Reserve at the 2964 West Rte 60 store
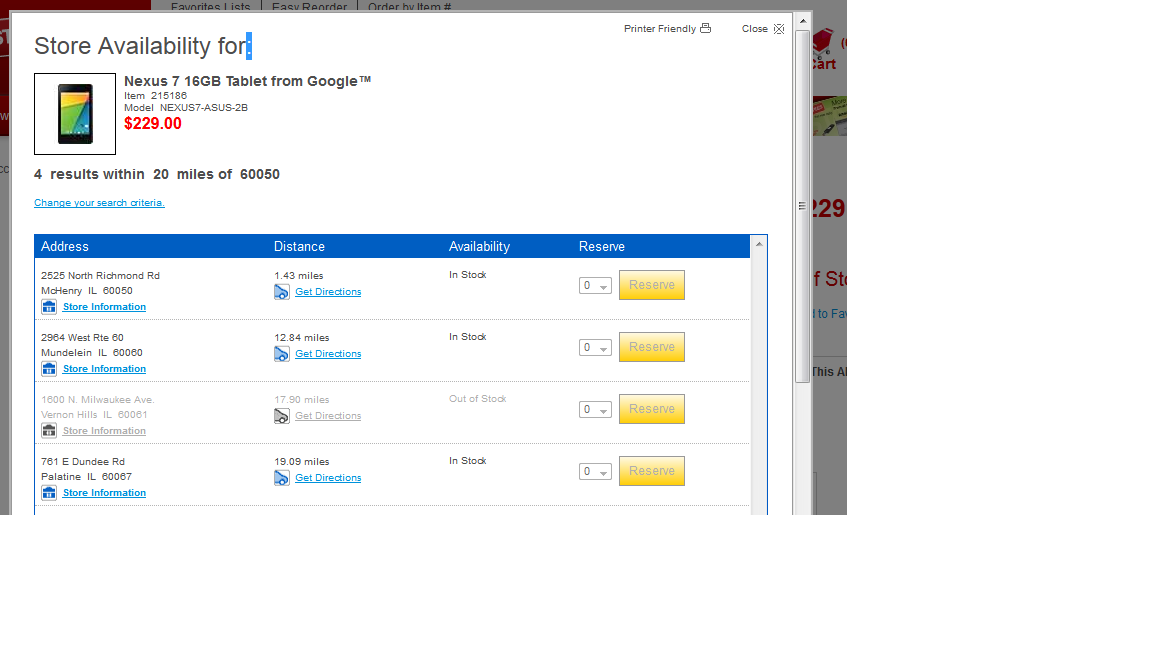This screenshot has height=648, width=1152. pos(652,347)
